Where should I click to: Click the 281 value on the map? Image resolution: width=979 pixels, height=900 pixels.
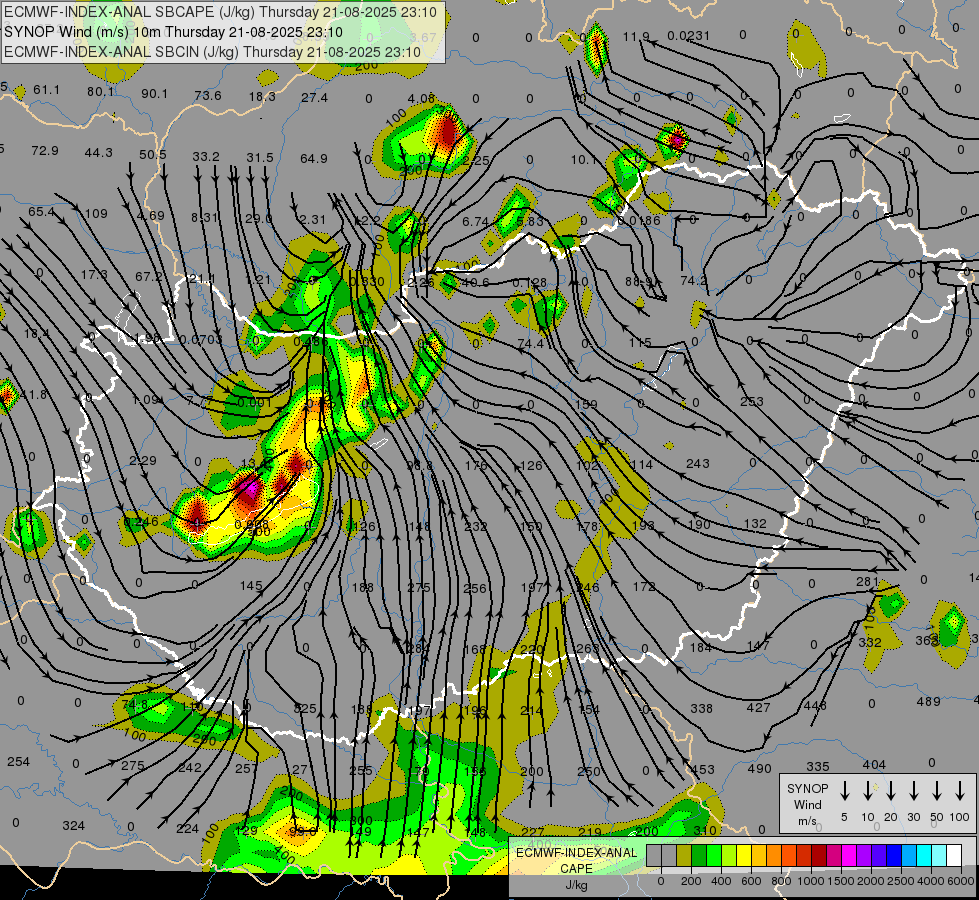point(867,582)
